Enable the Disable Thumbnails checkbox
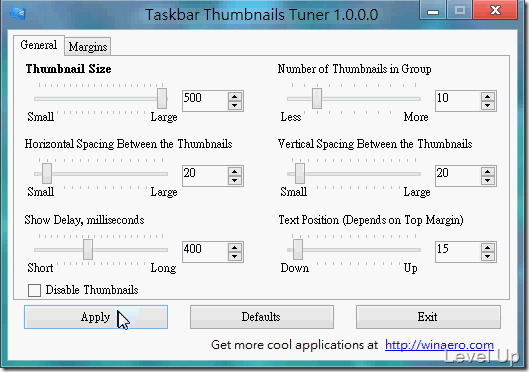 (x=34, y=290)
